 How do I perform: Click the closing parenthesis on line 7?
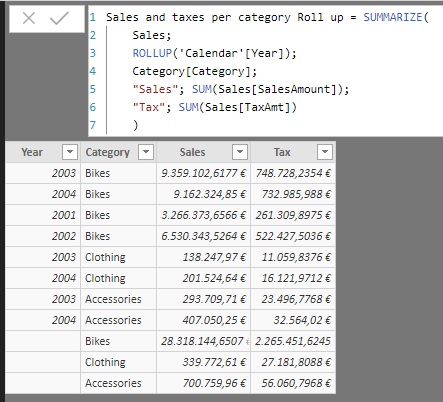point(135,125)
